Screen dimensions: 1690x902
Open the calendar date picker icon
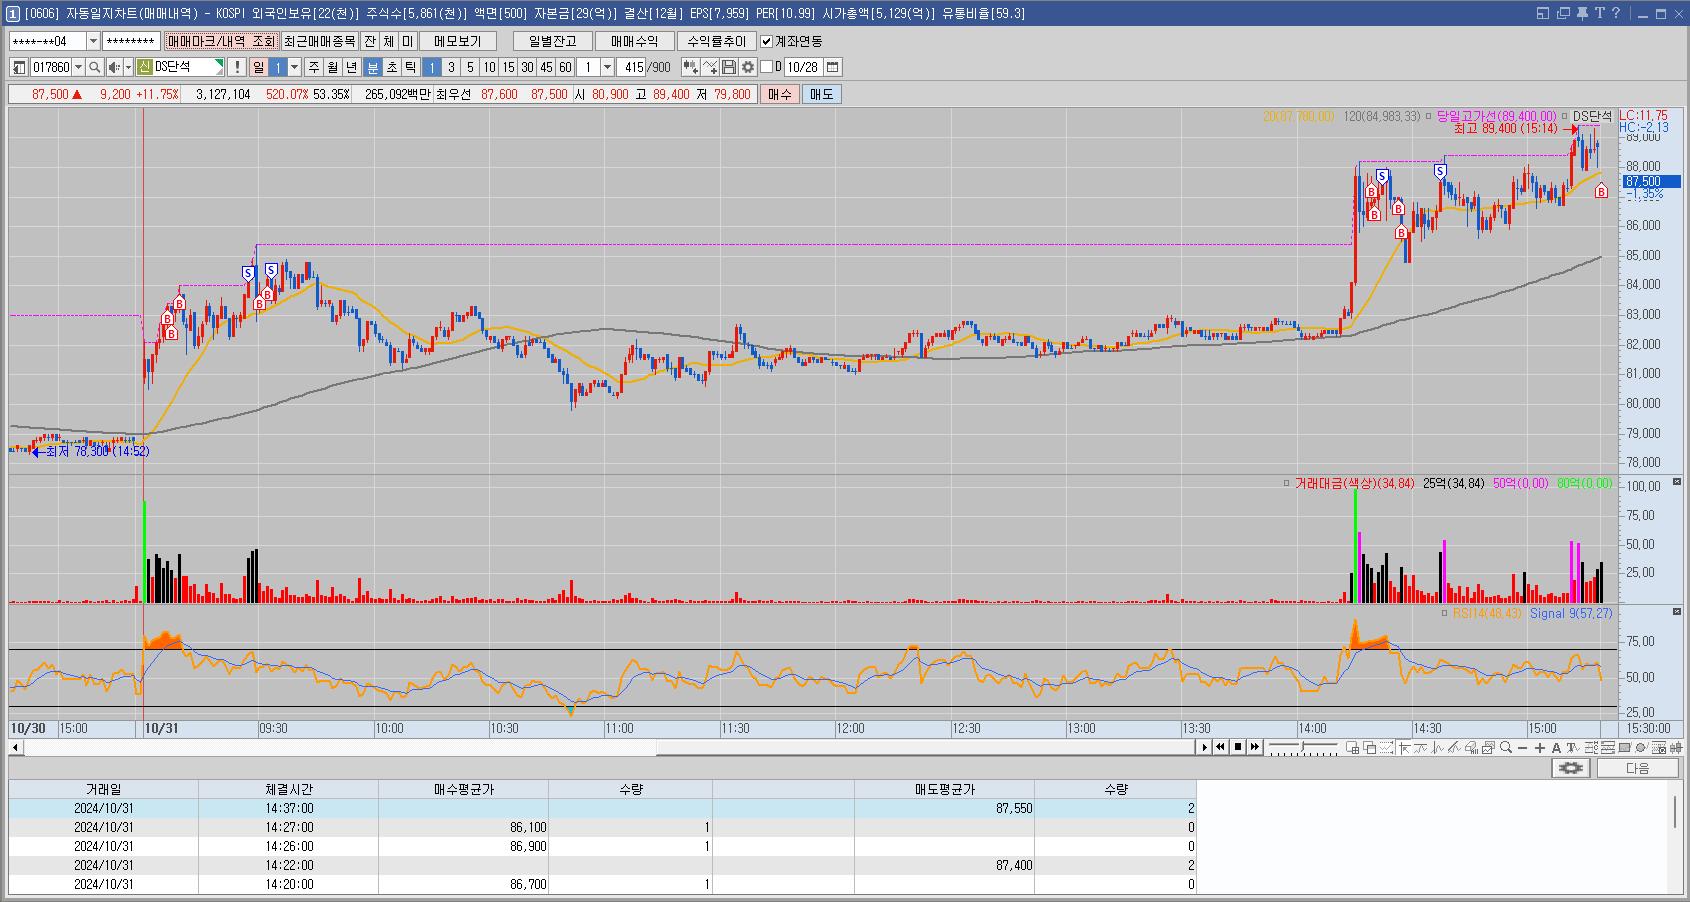coord(833,67)
